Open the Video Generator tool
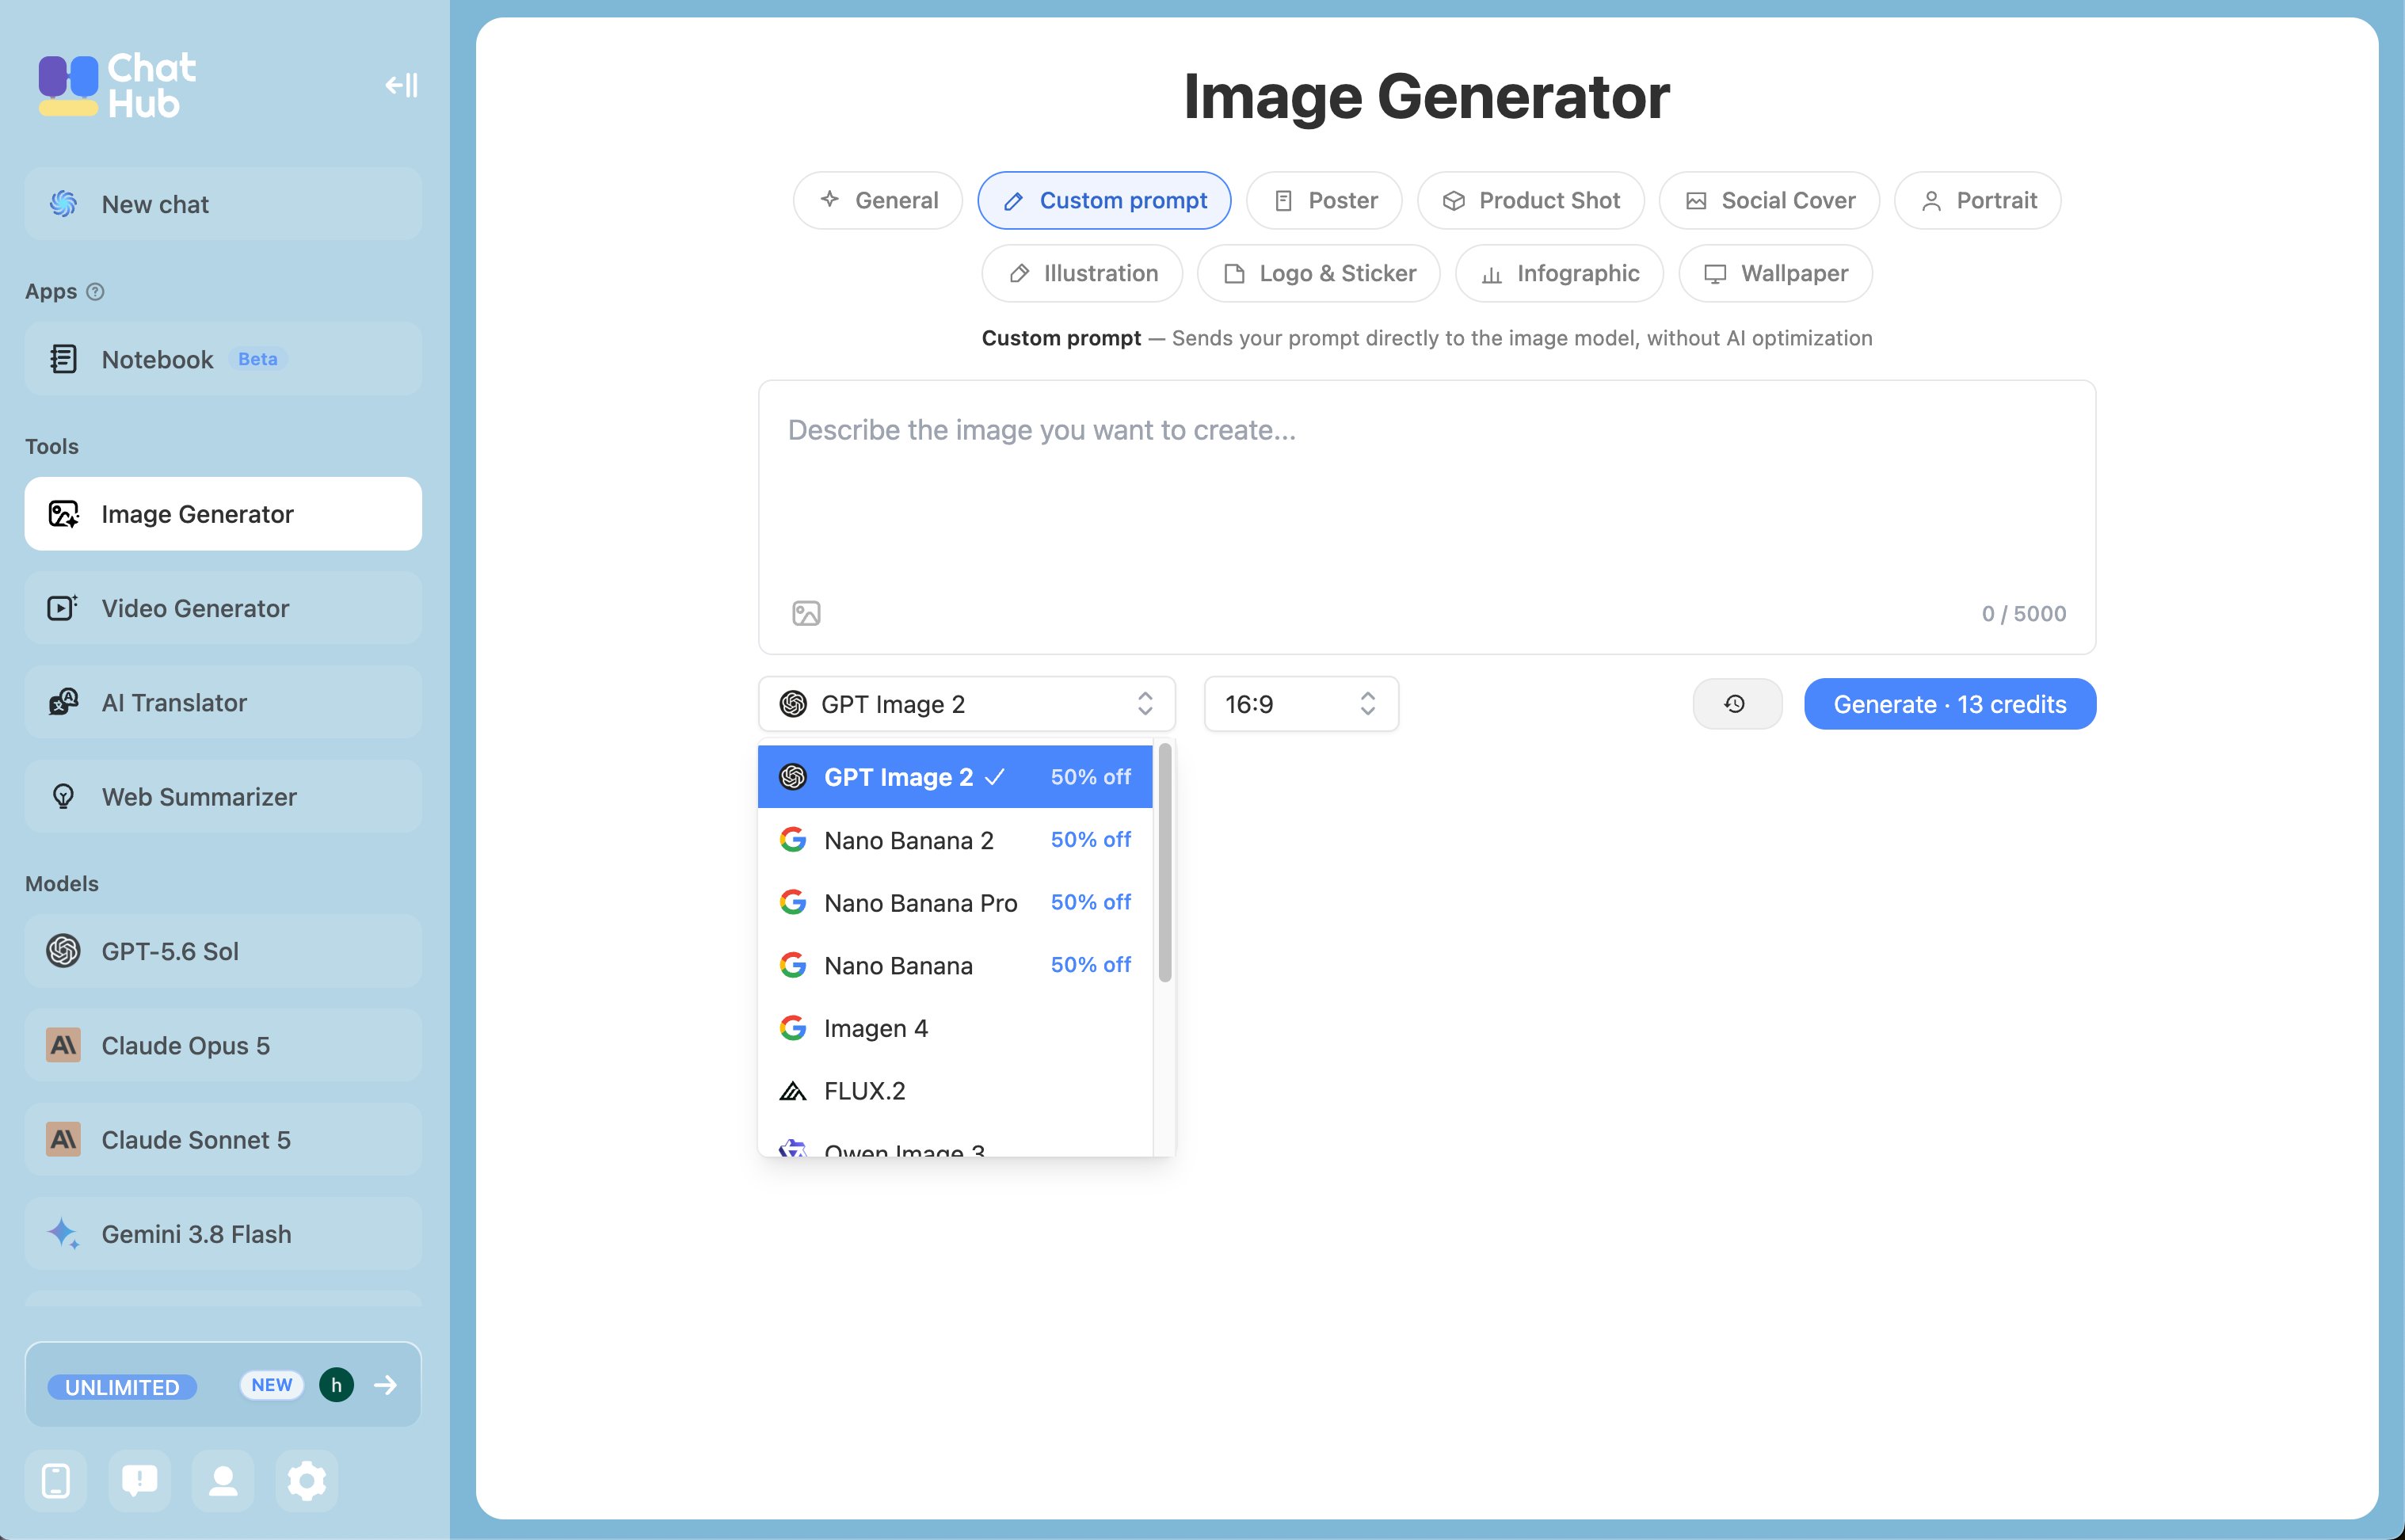The height and width of the screenshot is (1540, 2405). coord(223,608)
